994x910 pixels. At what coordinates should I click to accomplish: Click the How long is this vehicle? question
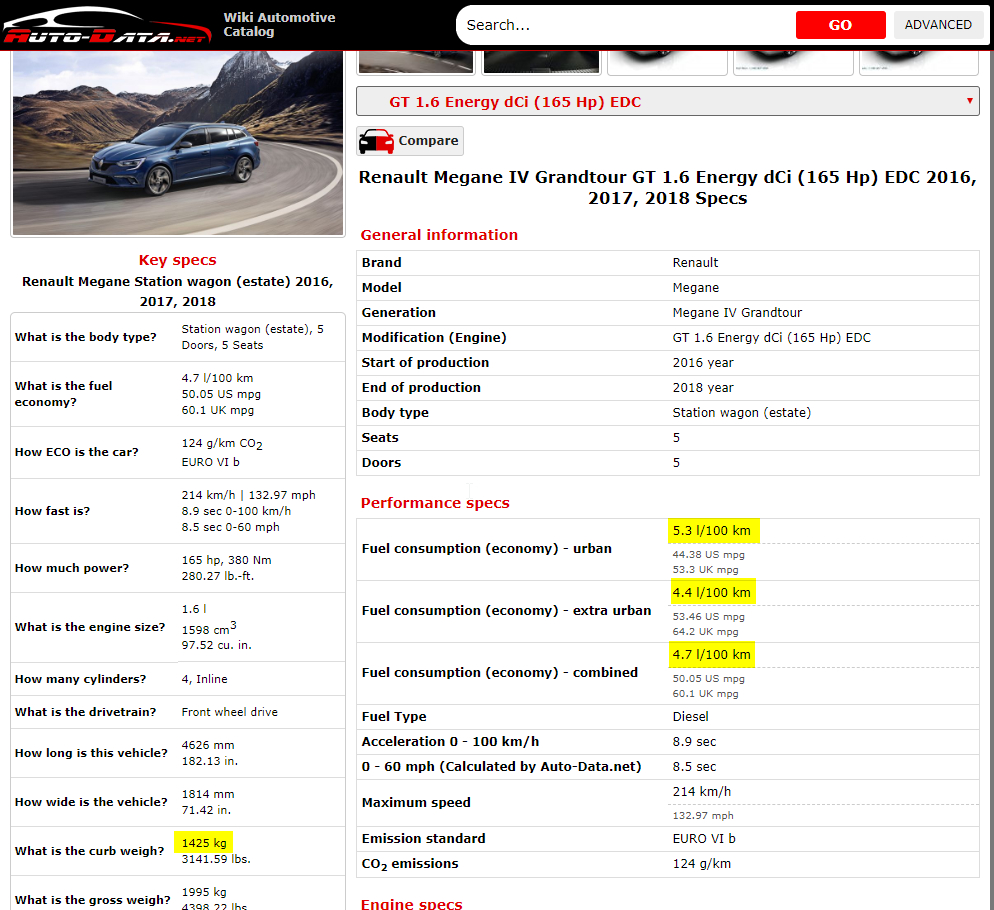coord(91,753)
